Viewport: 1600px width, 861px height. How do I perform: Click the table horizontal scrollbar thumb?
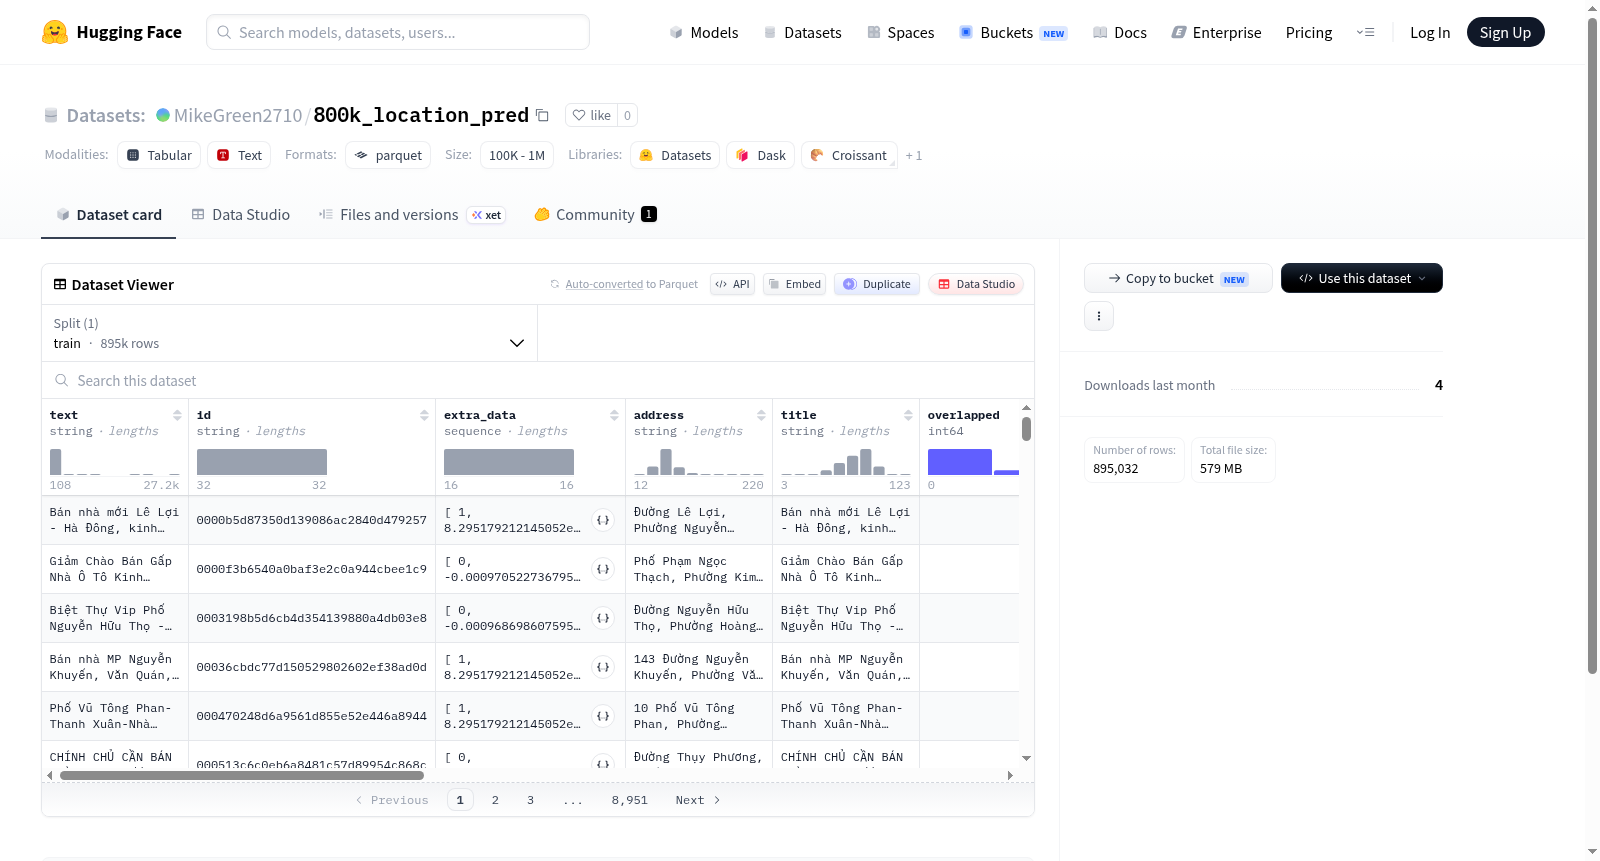point(242,775)
